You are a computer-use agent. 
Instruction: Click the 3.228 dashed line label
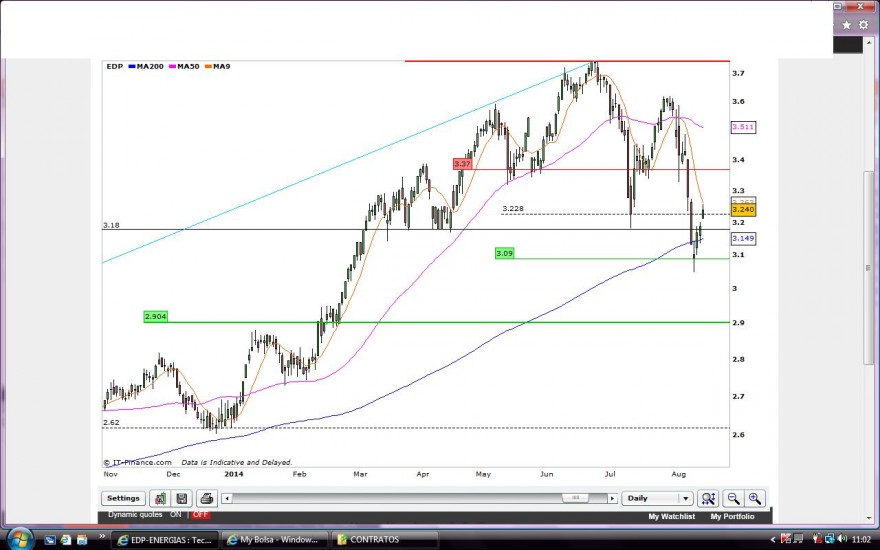[513, 208]
